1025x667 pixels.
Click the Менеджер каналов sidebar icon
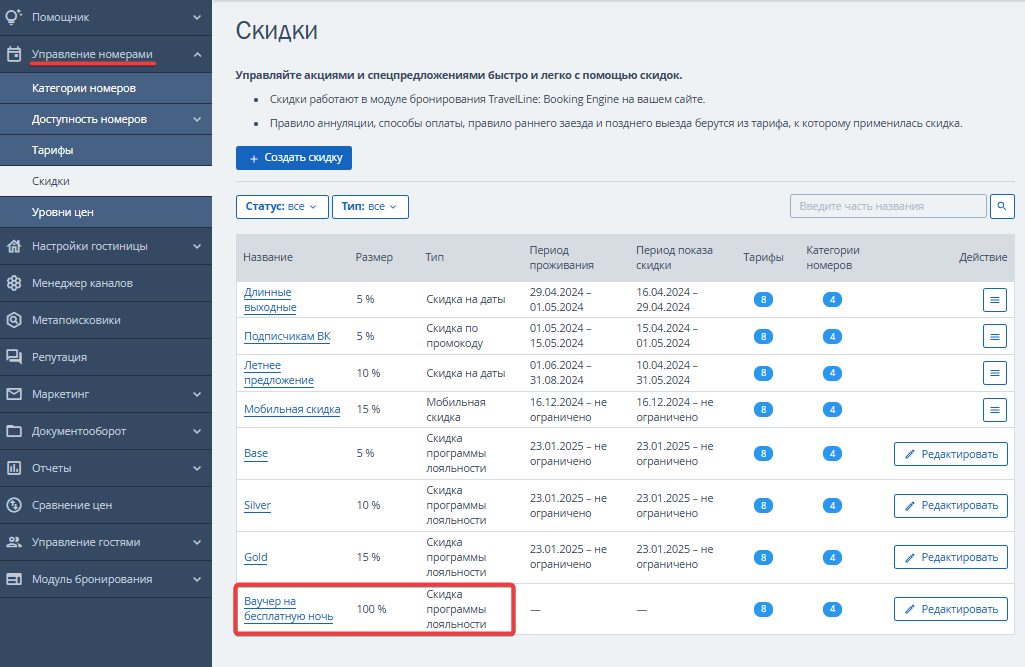point(14,283)
